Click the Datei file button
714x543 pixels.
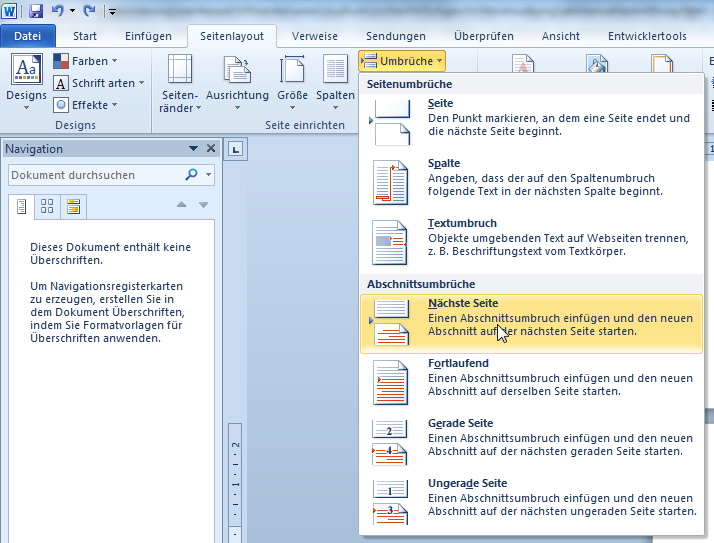pos(28,36)
